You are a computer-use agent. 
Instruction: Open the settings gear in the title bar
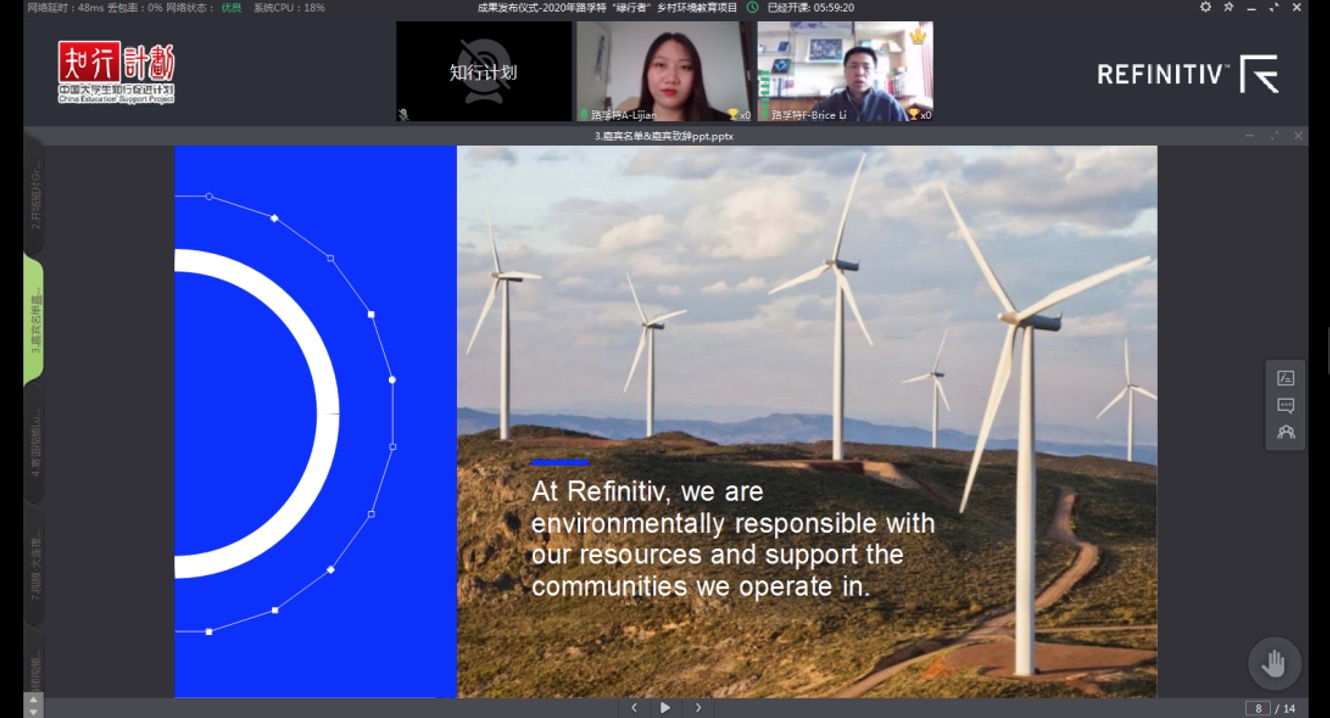tap(1206, 7)
